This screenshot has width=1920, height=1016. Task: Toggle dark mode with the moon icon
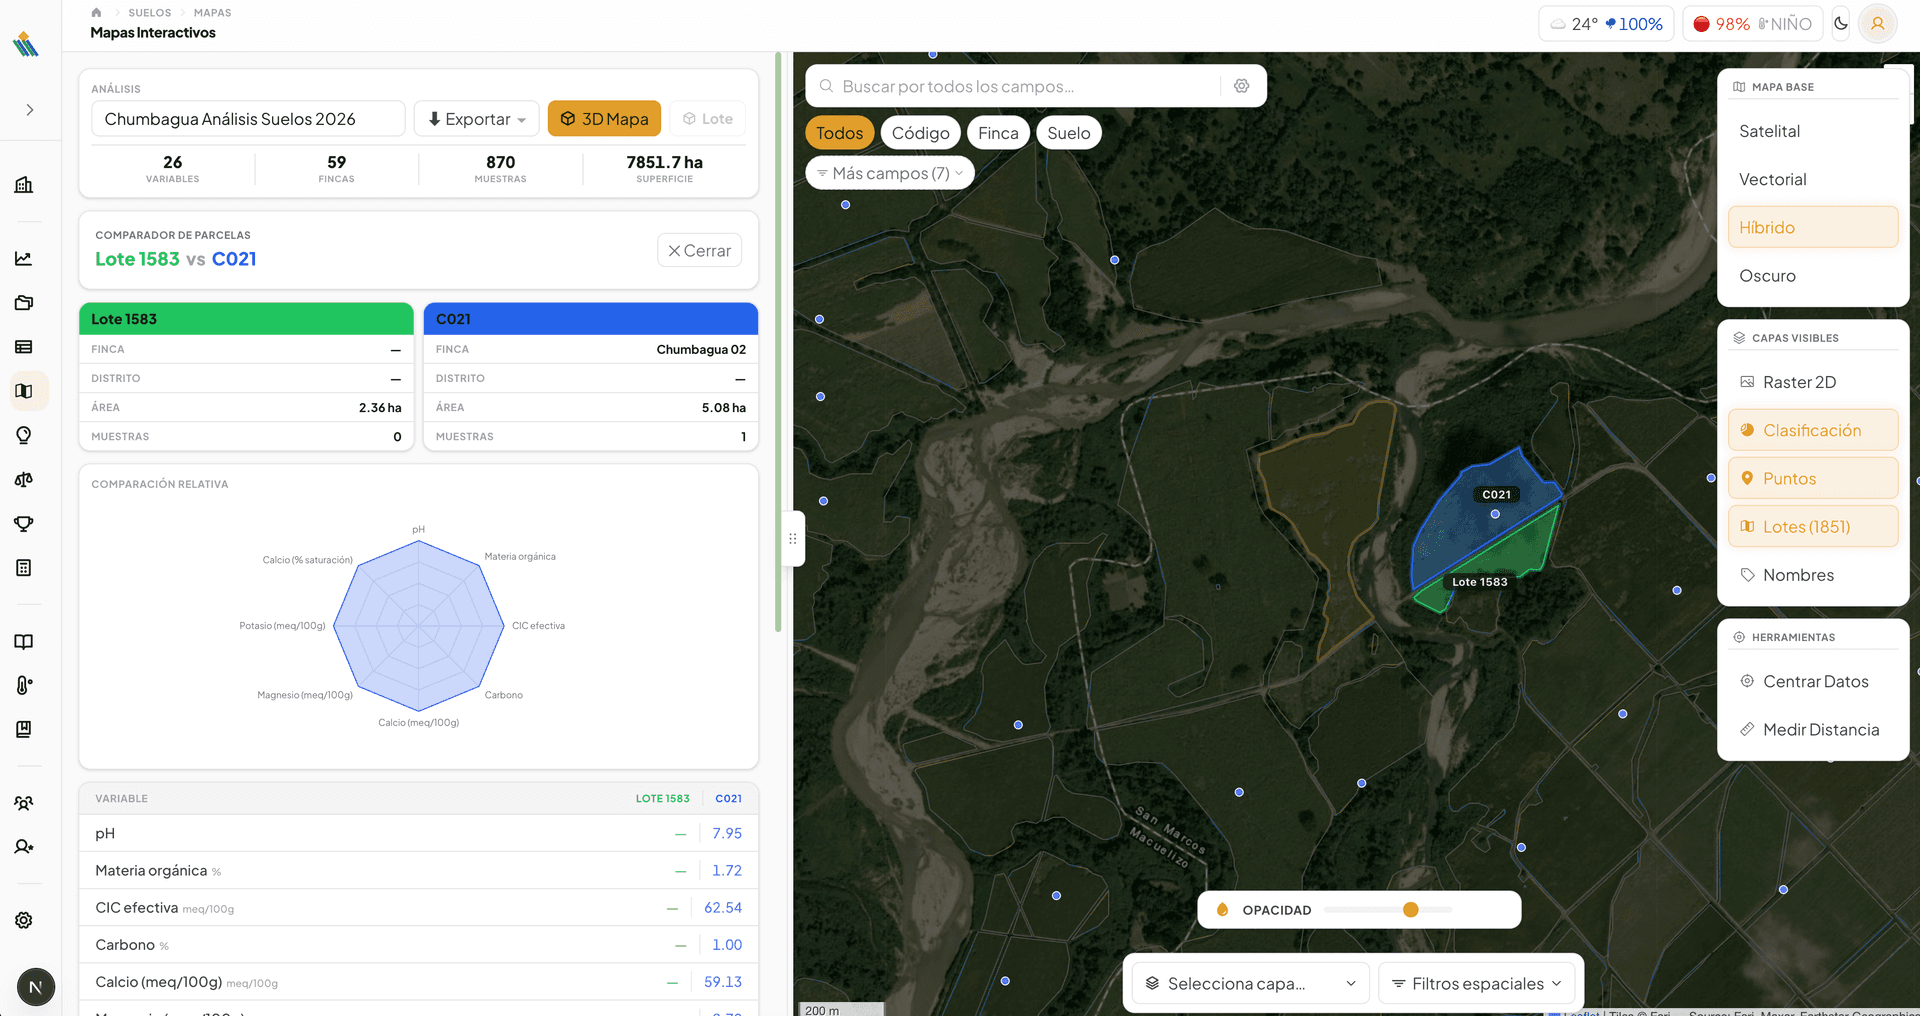click(1841, 23)
